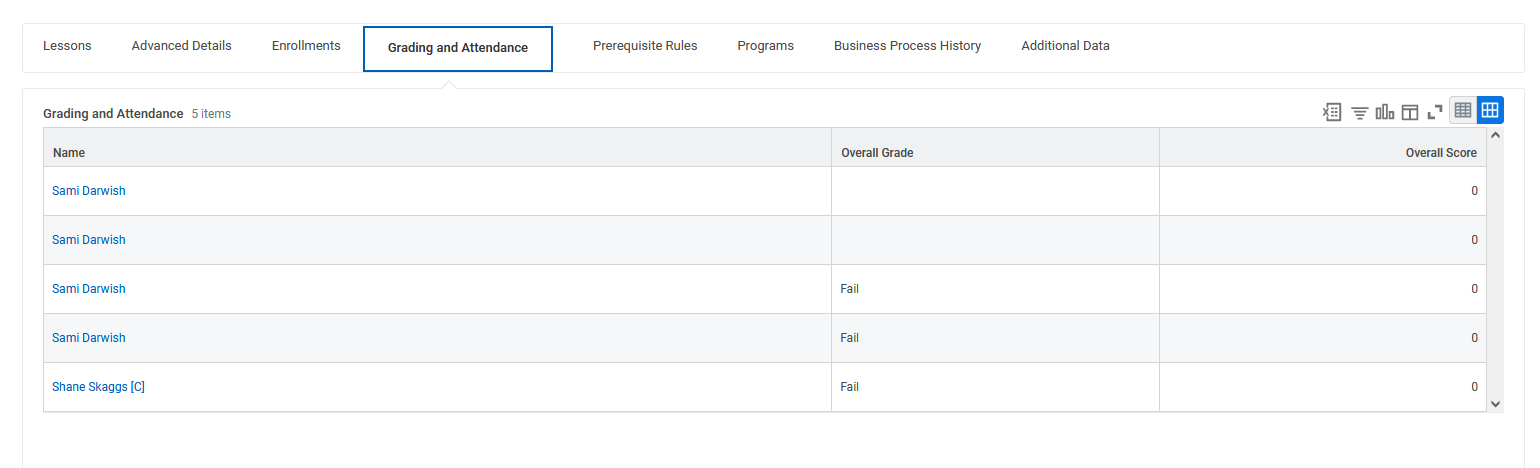Click the scroll down arrow of the grid
The image size is (1540, 468).
coord(1495,404)
